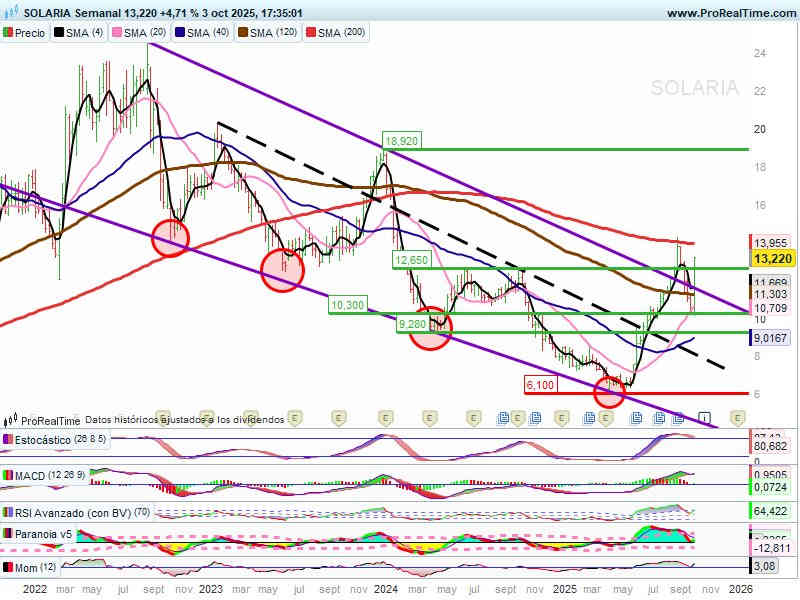The height and width of the screenshot is (600, 800).
Task: Toggle the Precio legend item
Action: (25, 33)
